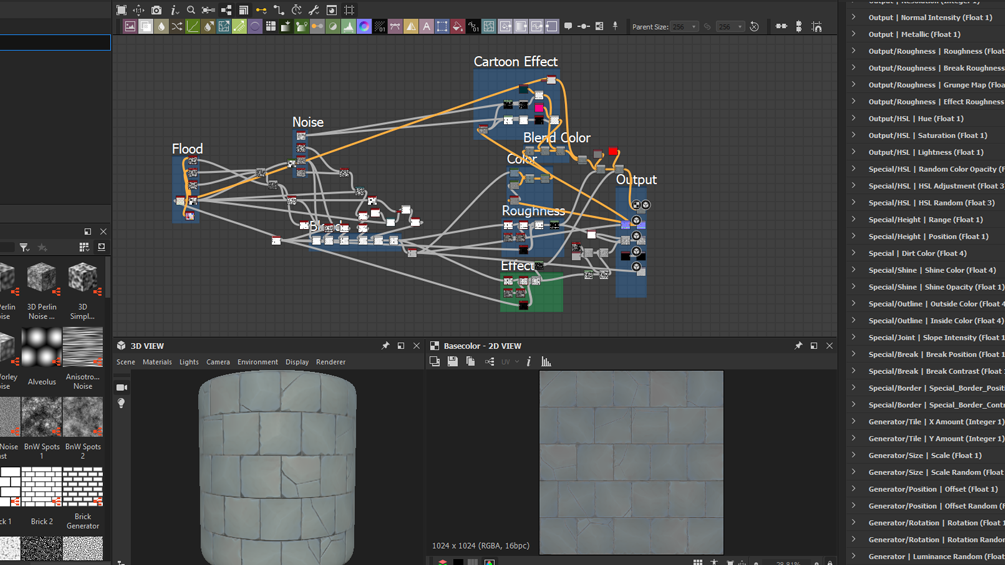Toggle the tiling grid in the 2D view
The height and width of the screenshot is (565, 1005).
coord(697,562)
